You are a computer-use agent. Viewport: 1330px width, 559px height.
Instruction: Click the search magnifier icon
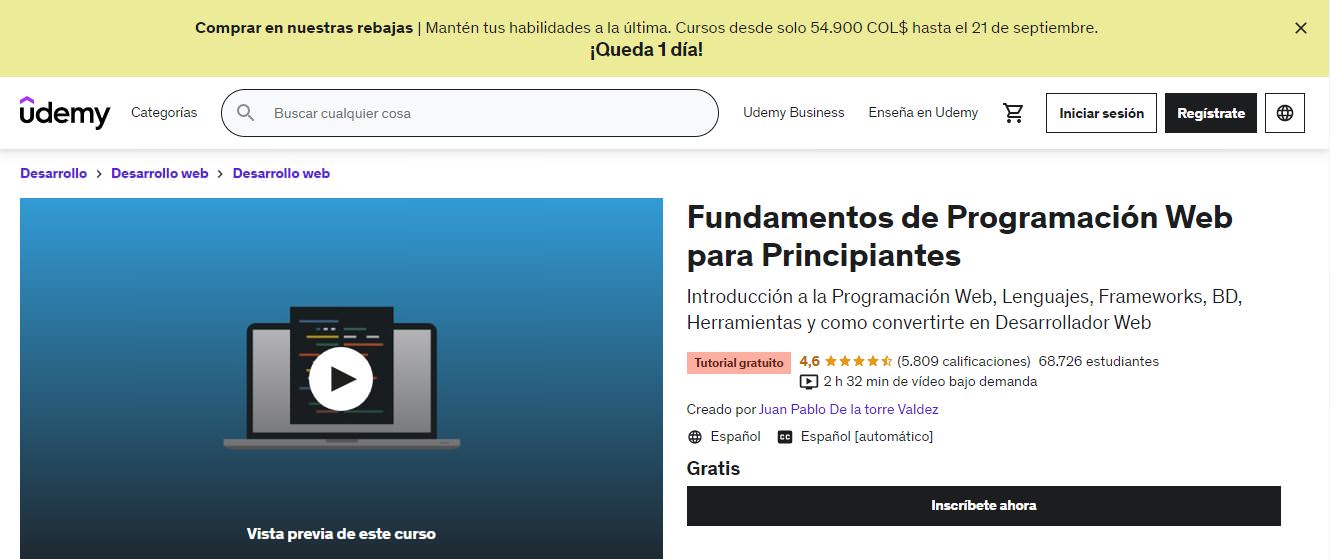(245, 113)
